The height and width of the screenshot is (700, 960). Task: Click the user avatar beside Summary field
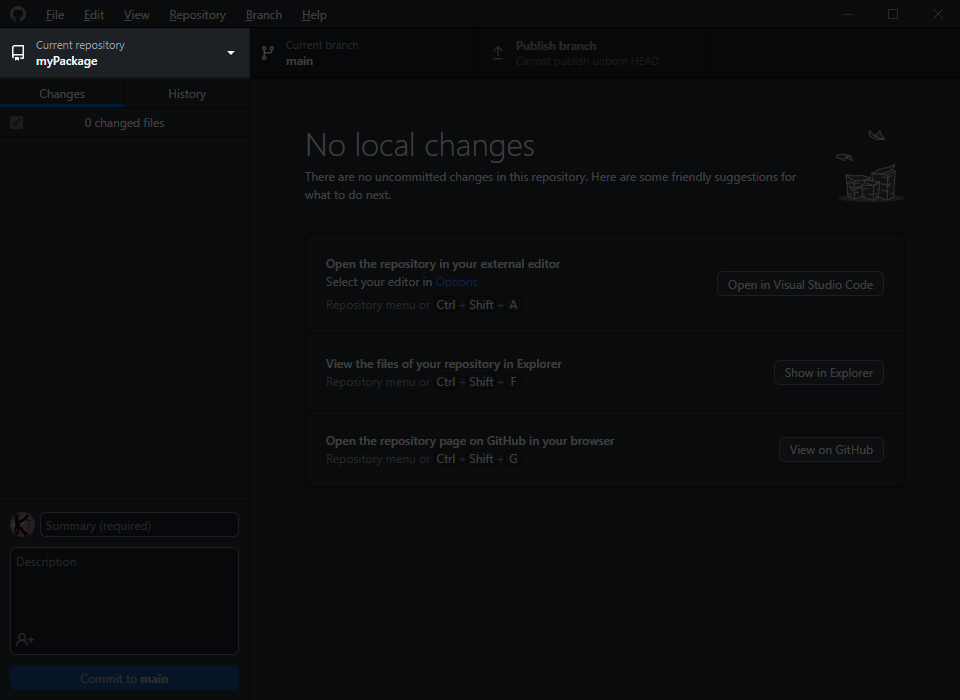[22, 525]
